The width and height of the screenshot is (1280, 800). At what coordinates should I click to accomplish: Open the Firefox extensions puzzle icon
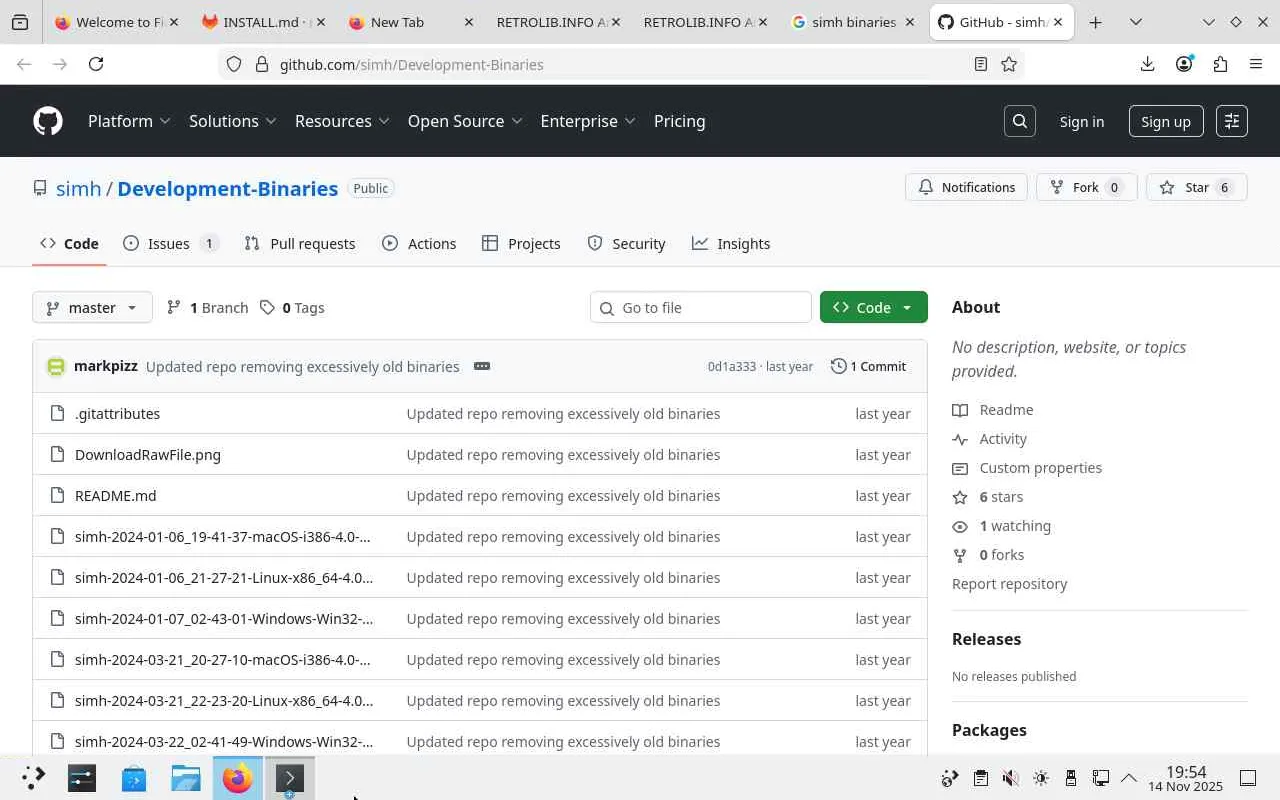click(x=1220, y=64)
